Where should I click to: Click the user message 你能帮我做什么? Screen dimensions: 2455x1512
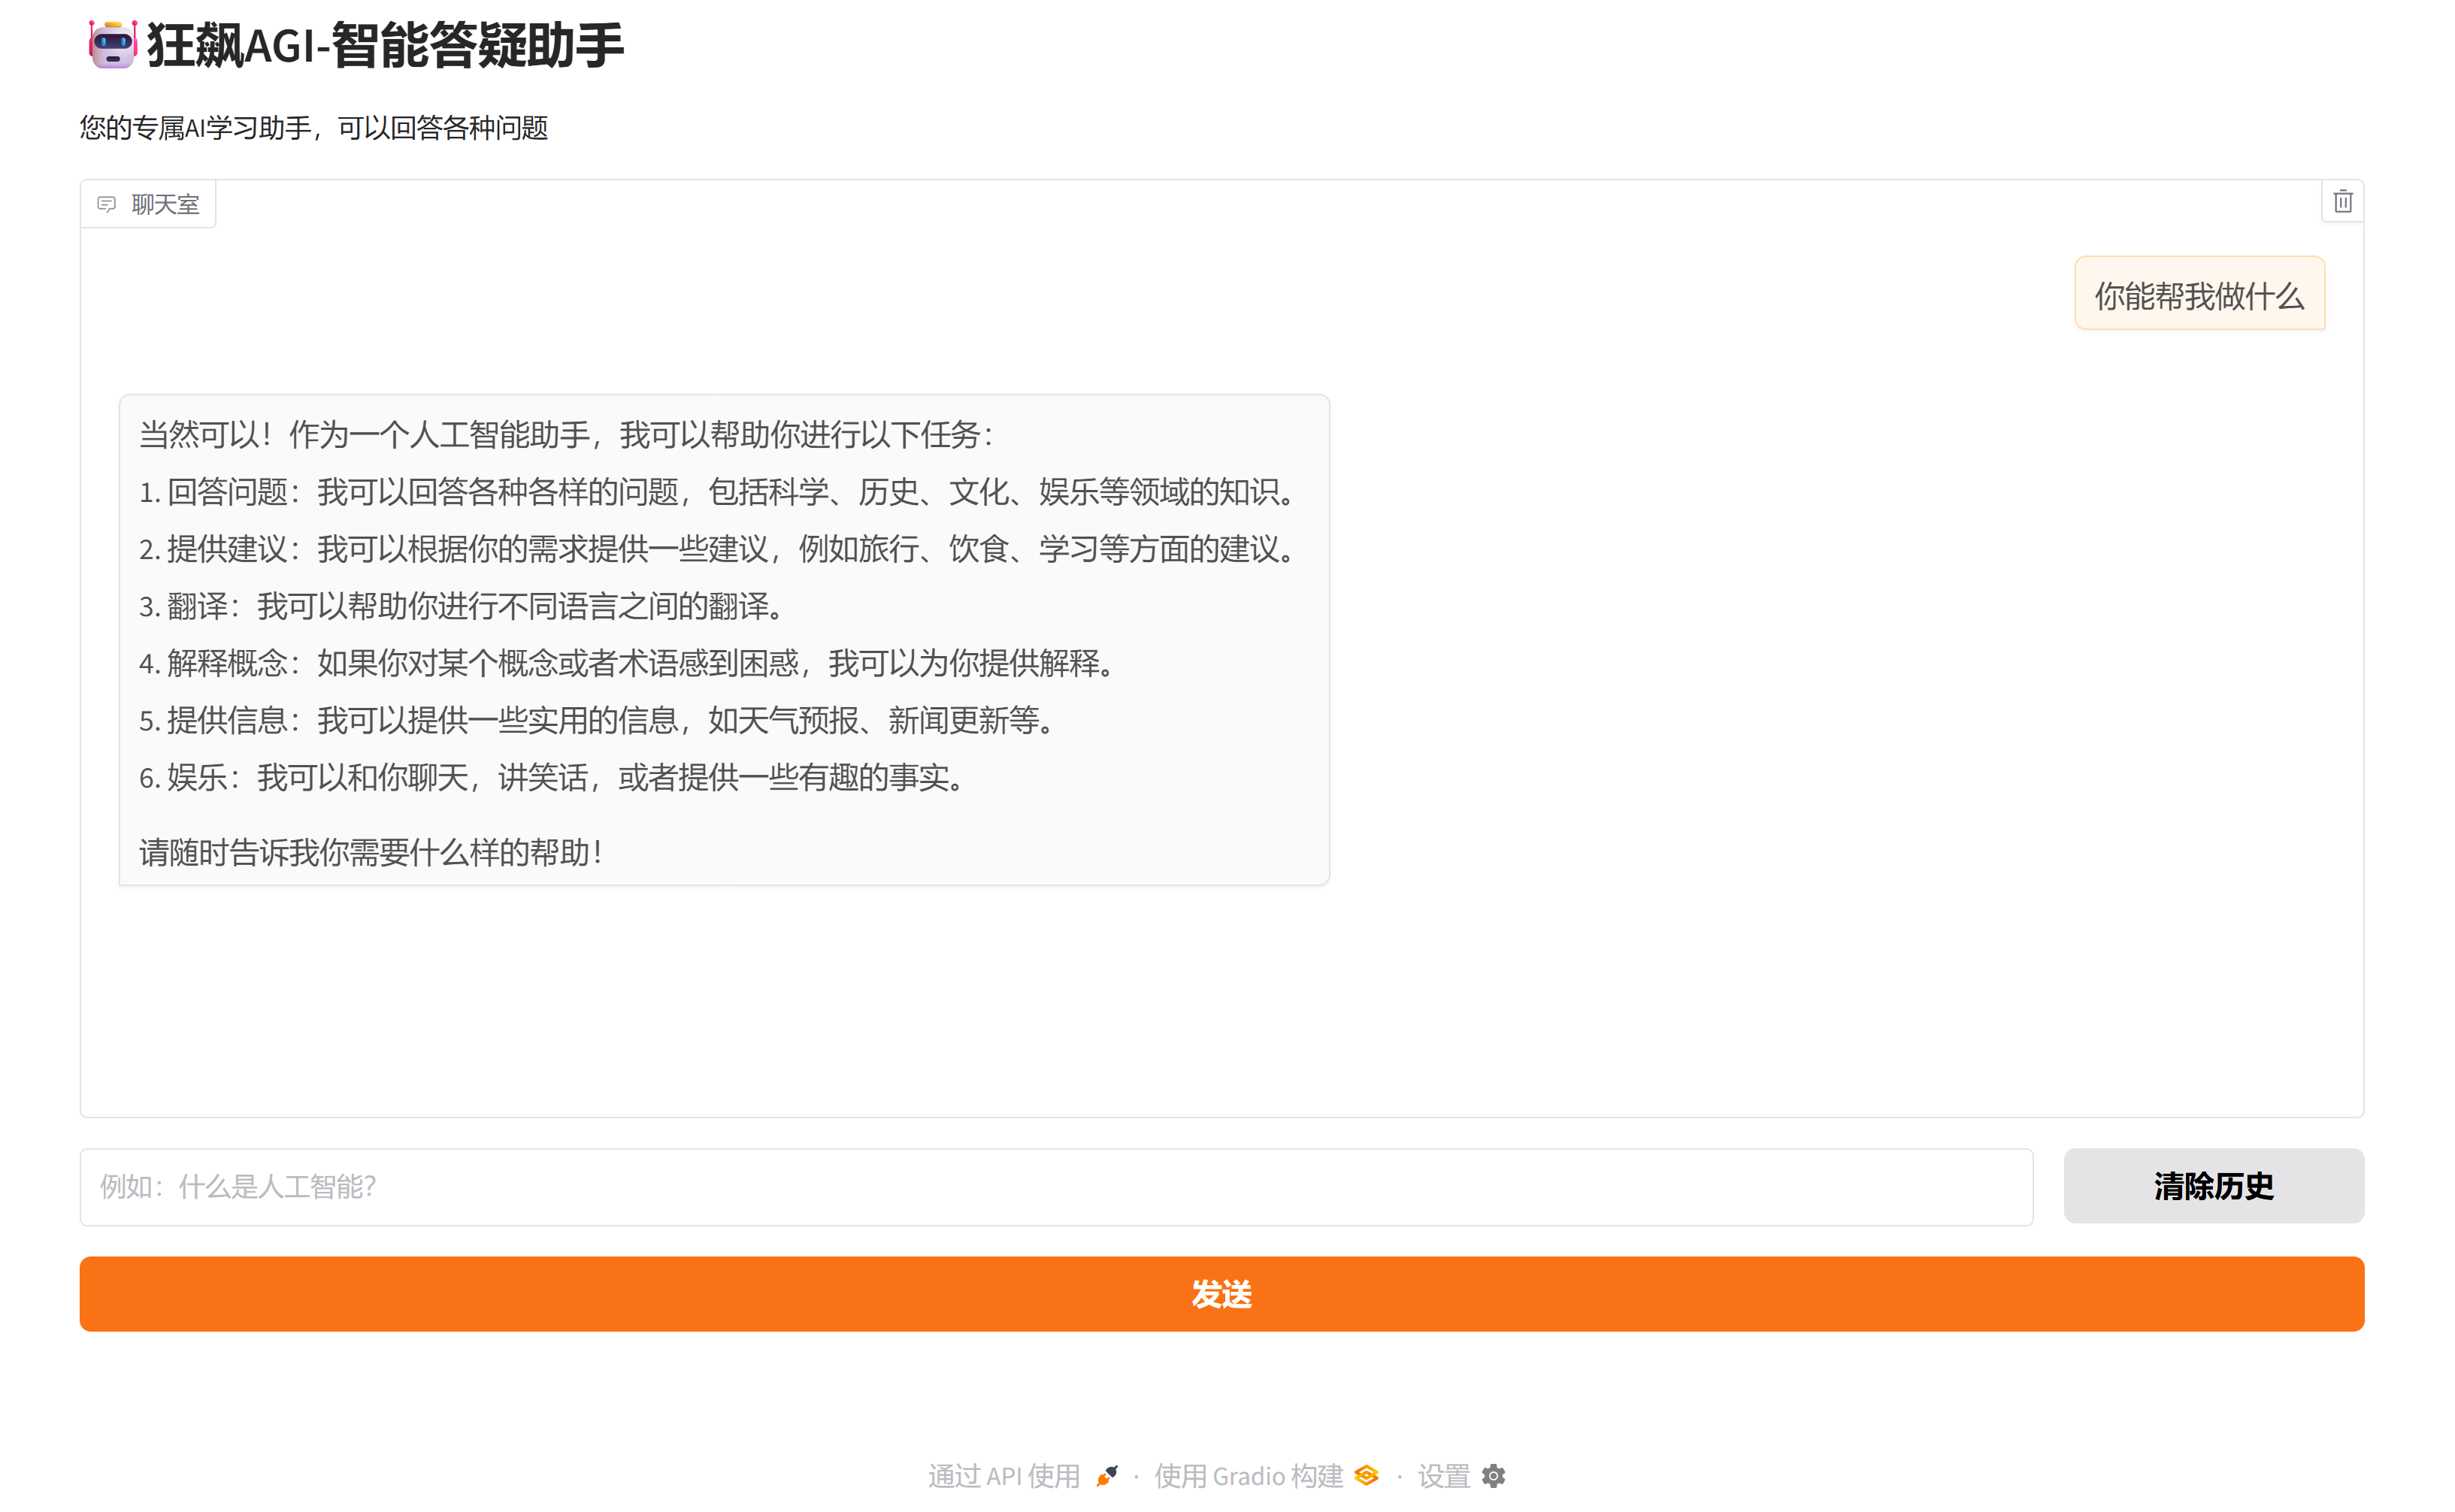point(2198,296)
